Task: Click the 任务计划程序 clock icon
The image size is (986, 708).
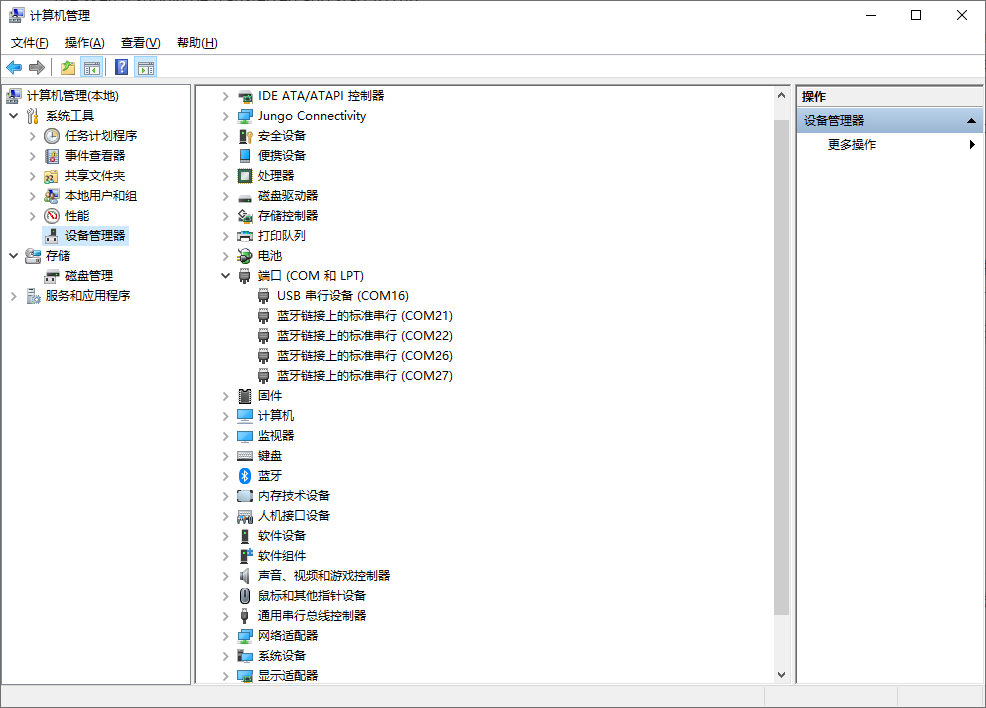Action: coord(52,136)
